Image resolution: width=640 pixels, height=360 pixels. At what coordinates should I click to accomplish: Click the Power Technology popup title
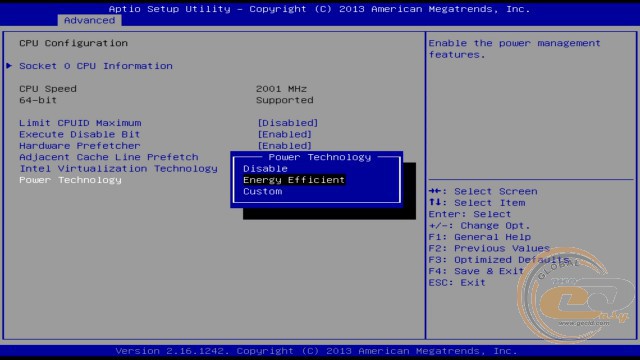tap(320, 157)
